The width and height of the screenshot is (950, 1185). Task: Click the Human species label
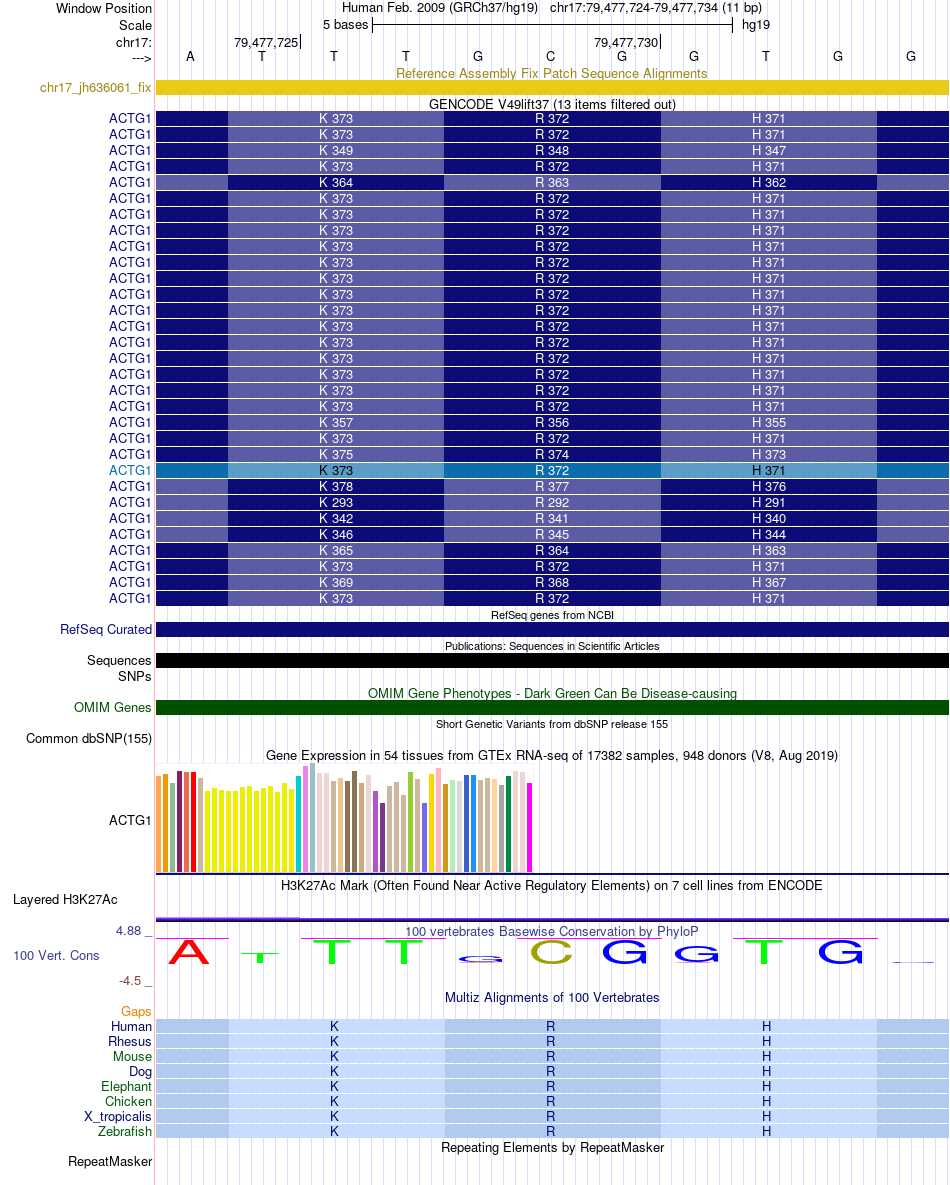pyautogui.click(x=132, y=1026)
